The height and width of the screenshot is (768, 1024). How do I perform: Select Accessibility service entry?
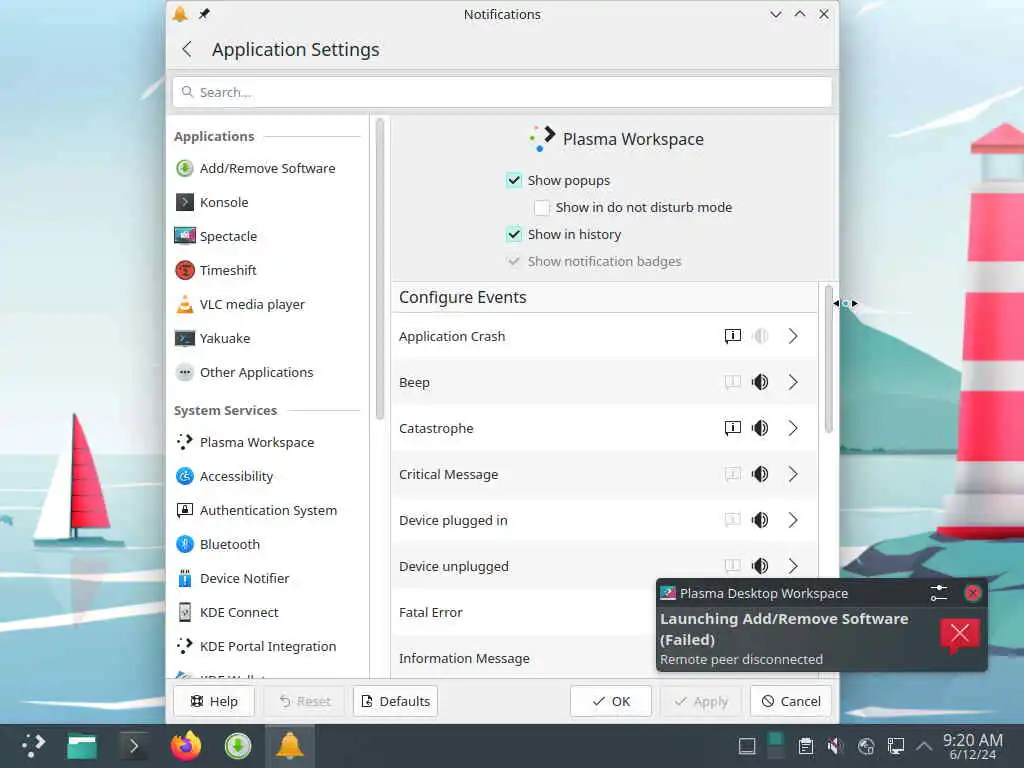click(267, 476)
